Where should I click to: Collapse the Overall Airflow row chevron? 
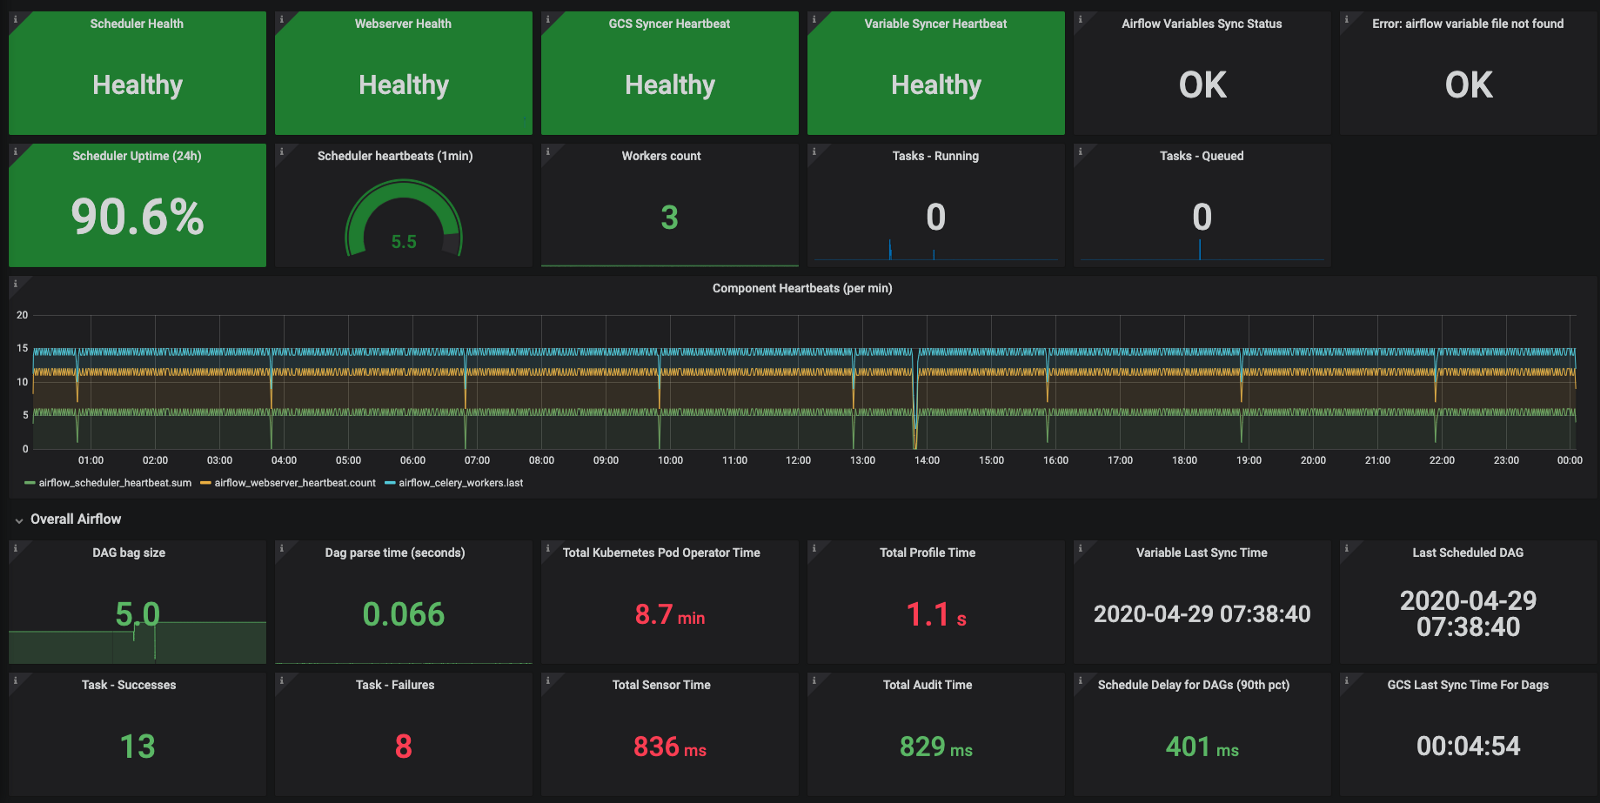click(19, 520)
